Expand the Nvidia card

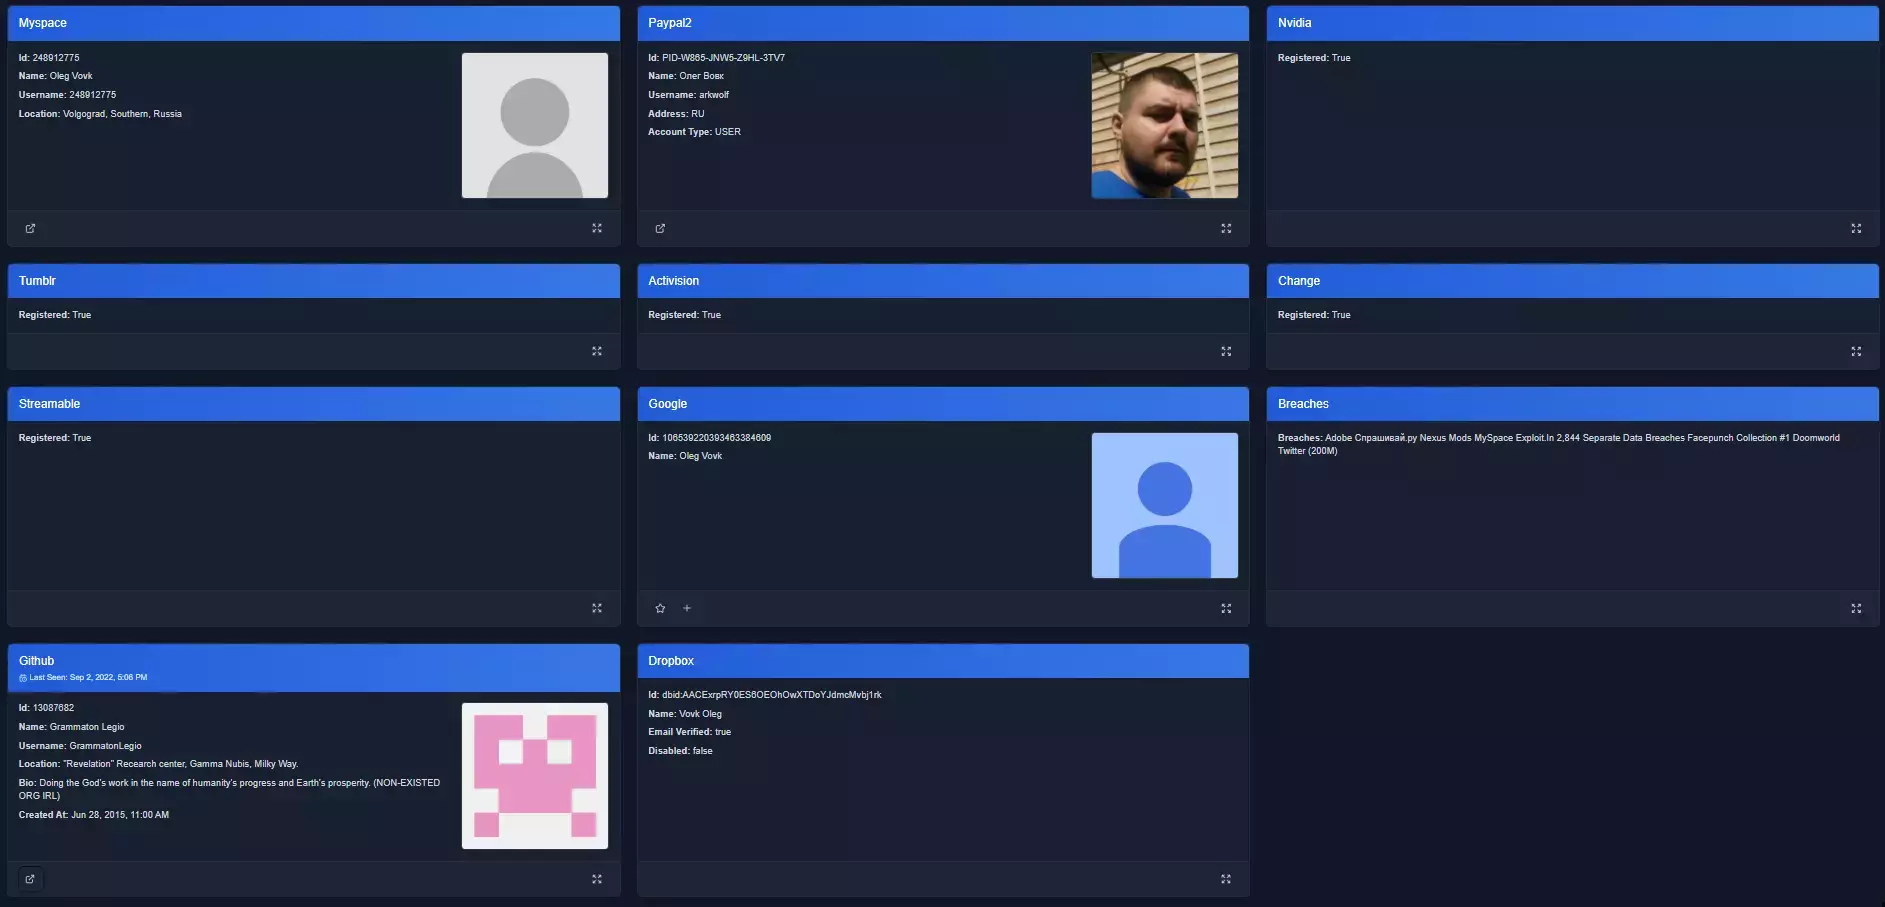1856,228
